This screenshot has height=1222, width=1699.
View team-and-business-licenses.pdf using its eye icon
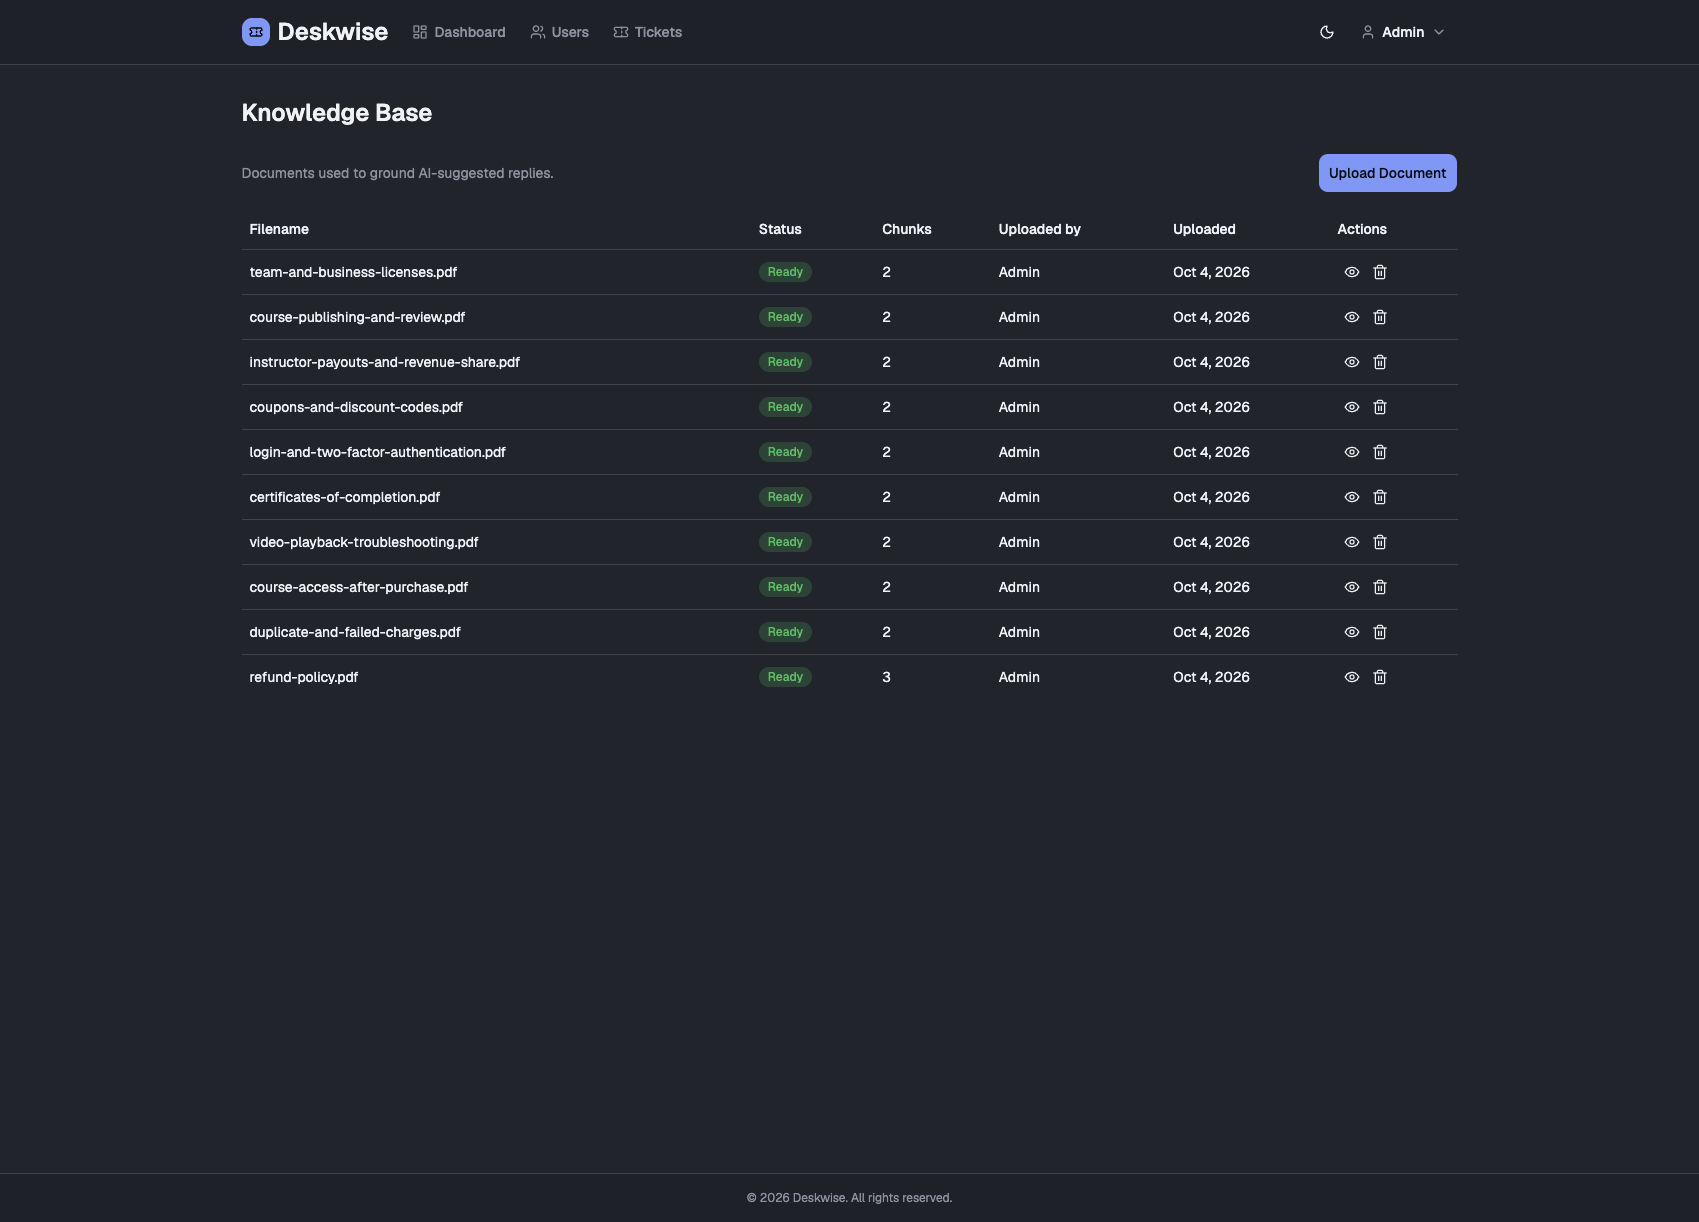point(1352,272)
